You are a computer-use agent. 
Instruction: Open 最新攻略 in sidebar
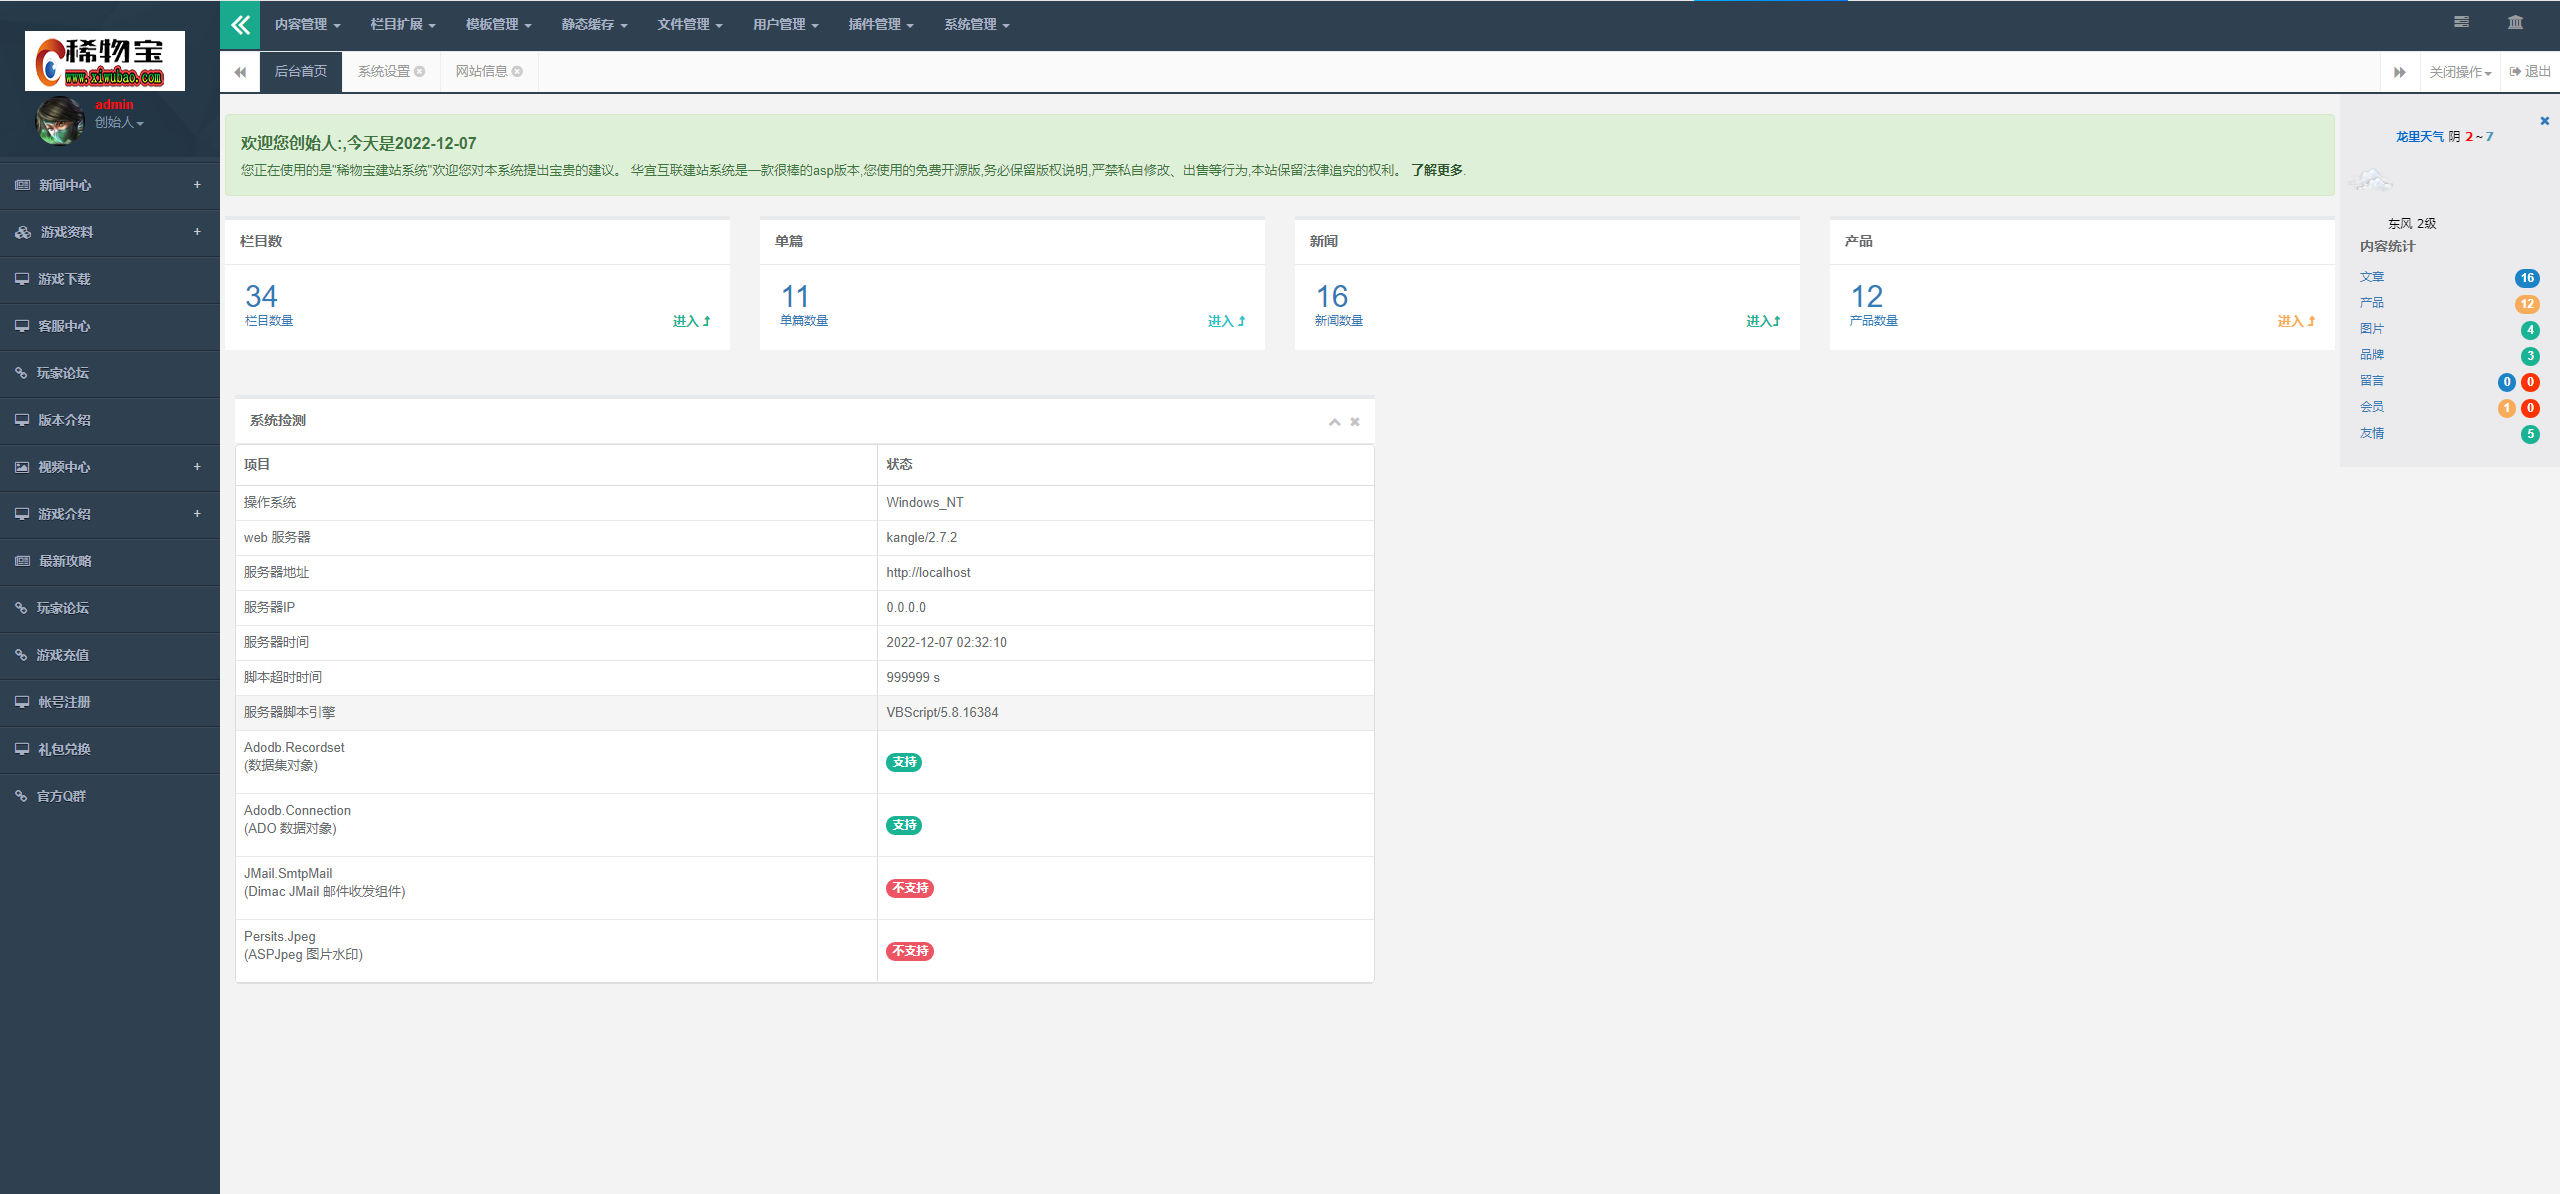[110, 561]
